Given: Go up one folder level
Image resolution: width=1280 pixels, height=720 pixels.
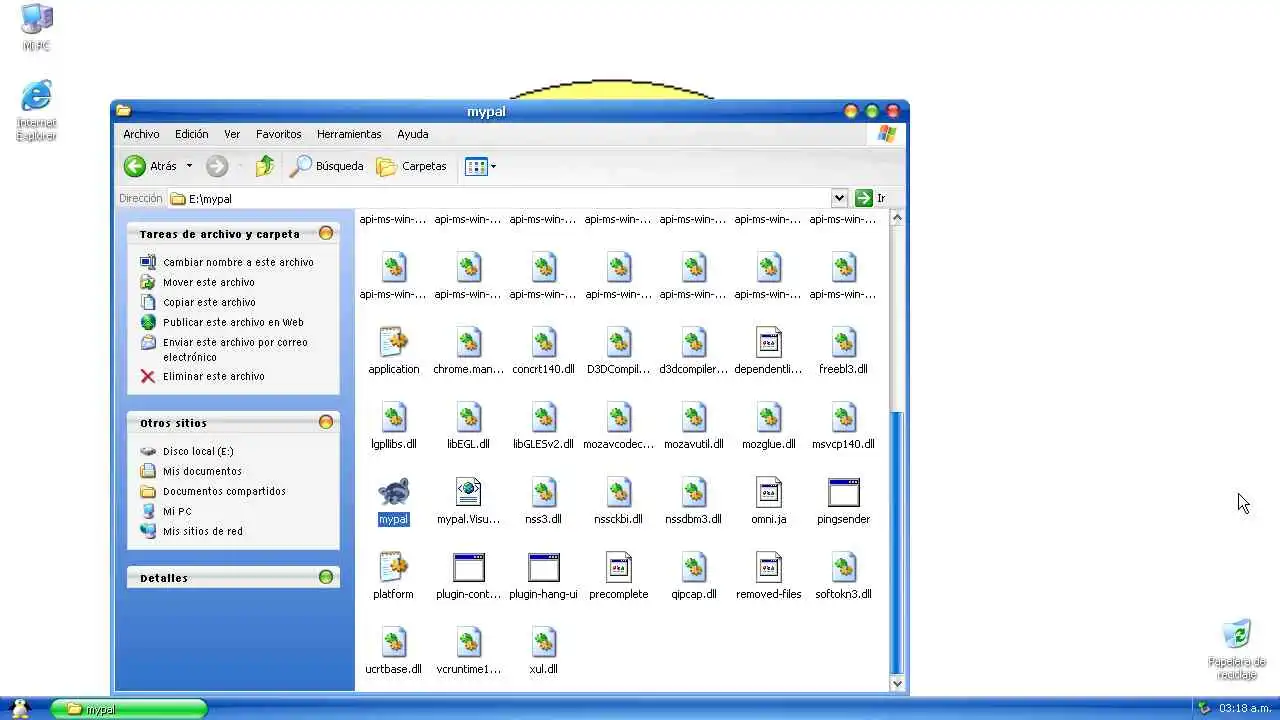Looking at the screenshot, I should coord(264,166).
